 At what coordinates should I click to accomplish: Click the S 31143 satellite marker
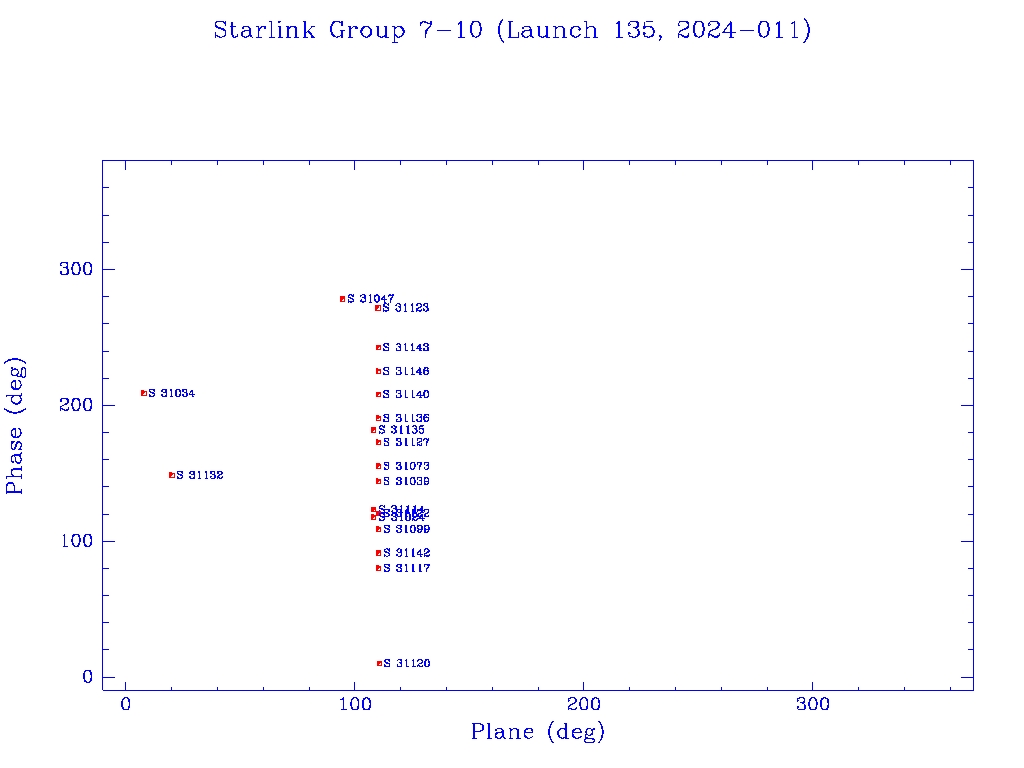[x=378, y=348]
